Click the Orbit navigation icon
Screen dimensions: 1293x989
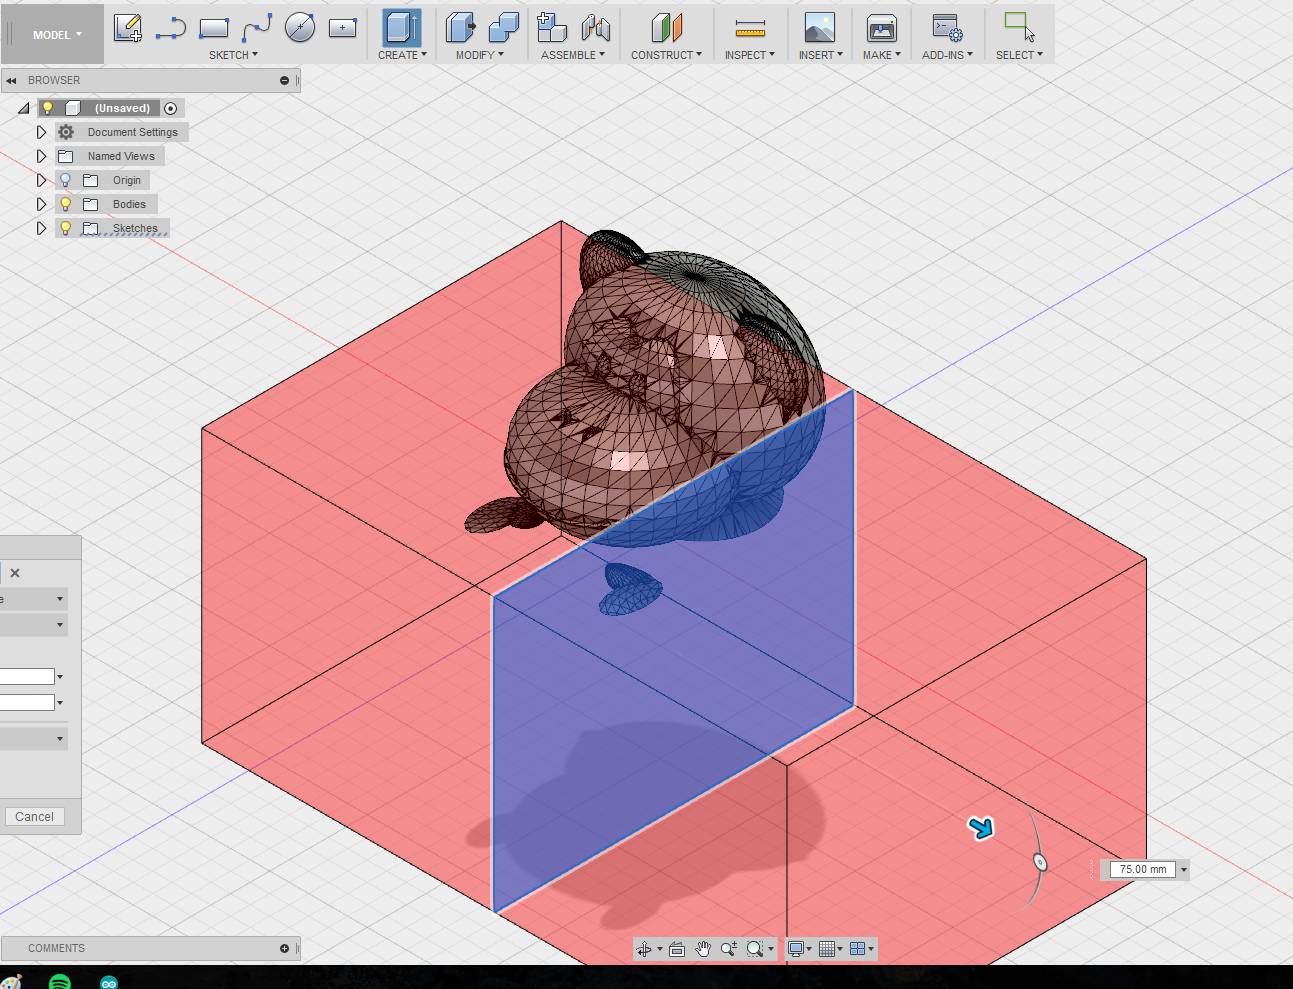coord(643,949)
